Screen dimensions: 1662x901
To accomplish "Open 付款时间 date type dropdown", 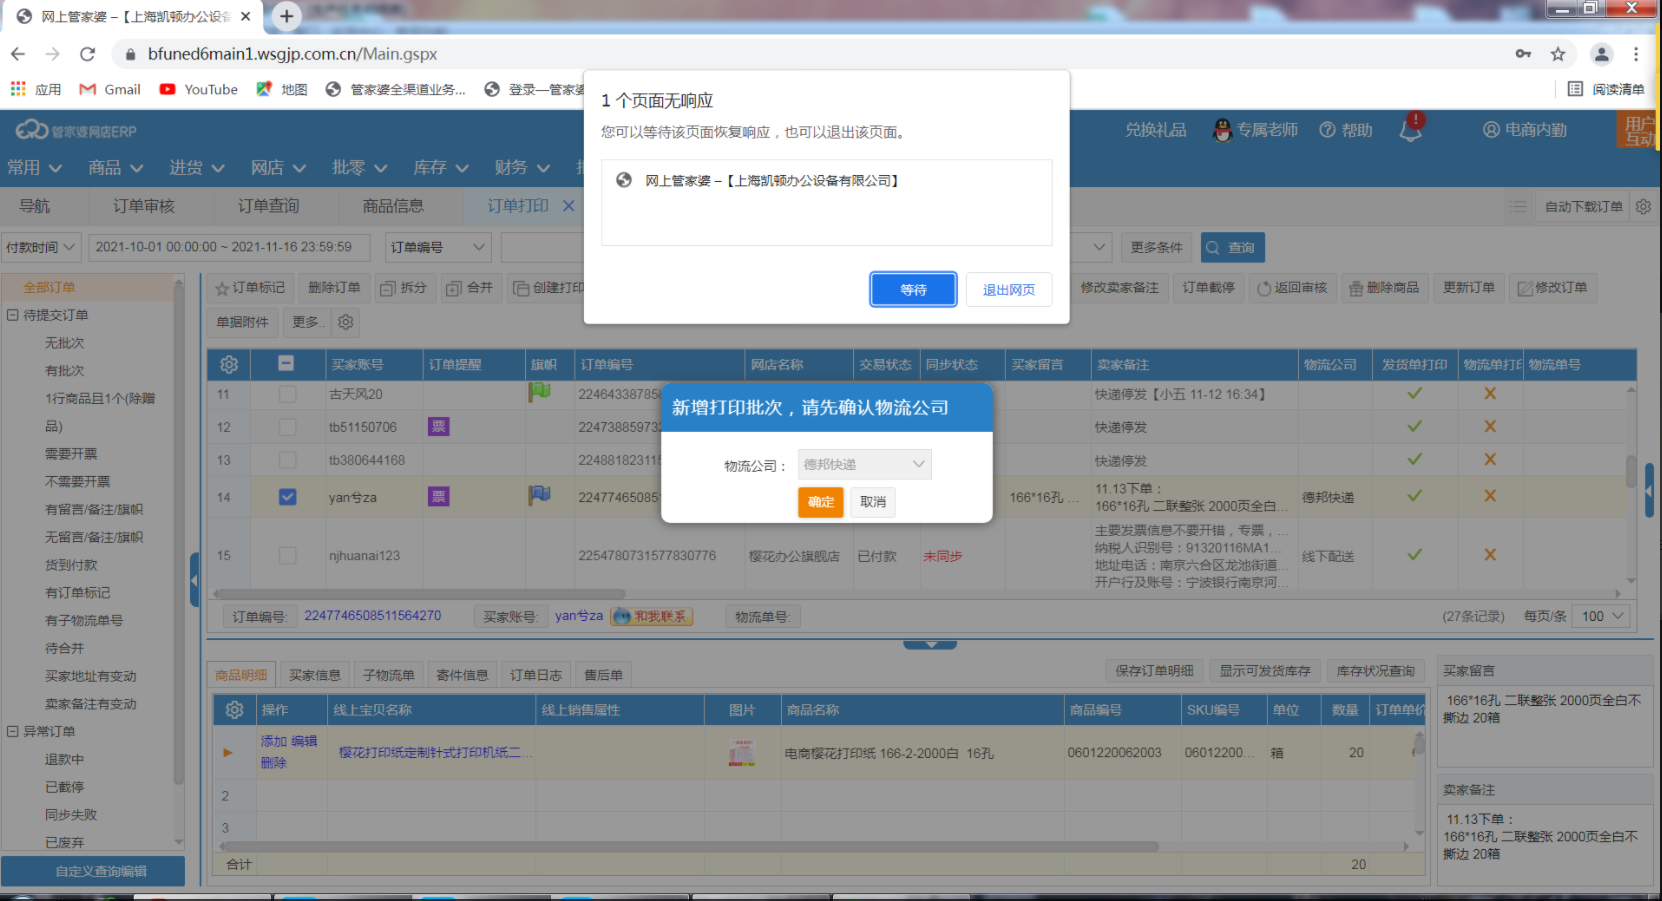I will click(41, 247).
